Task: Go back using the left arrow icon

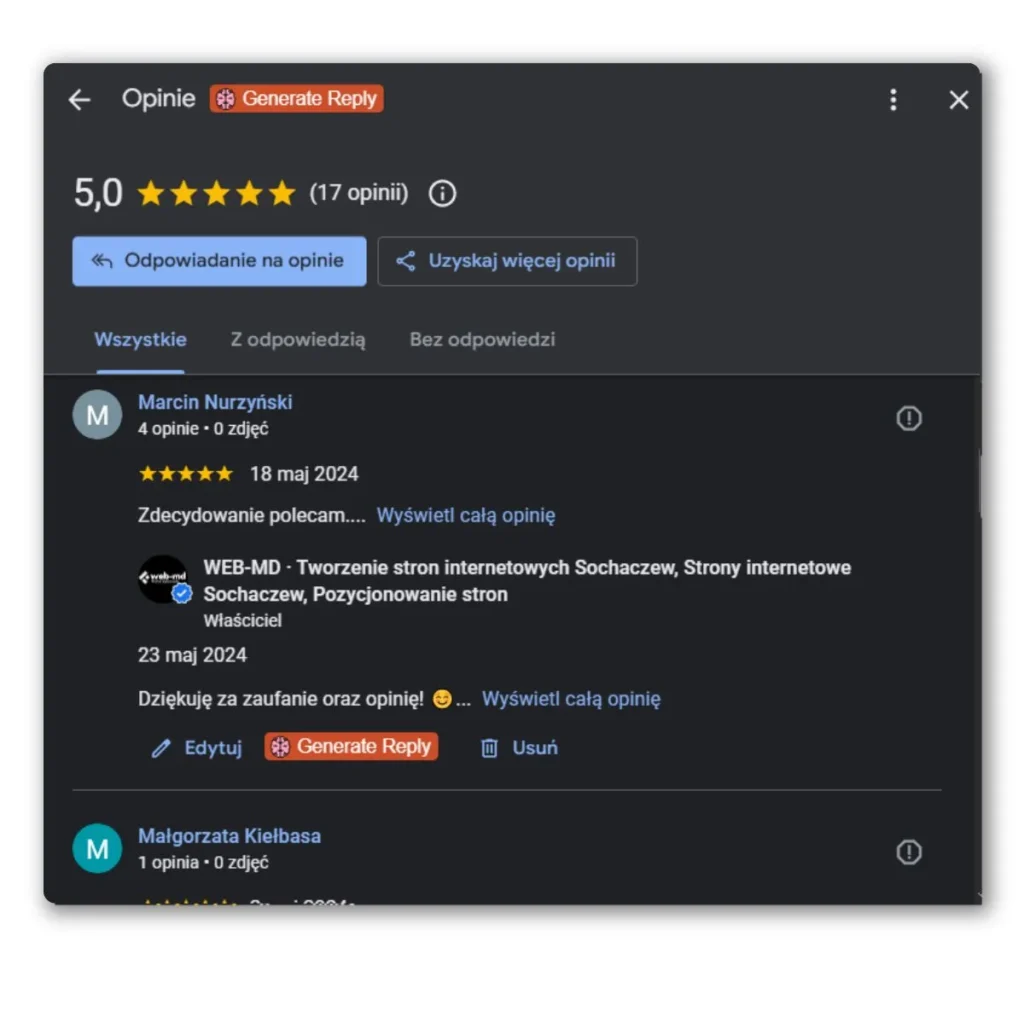Action: point(80,100)
